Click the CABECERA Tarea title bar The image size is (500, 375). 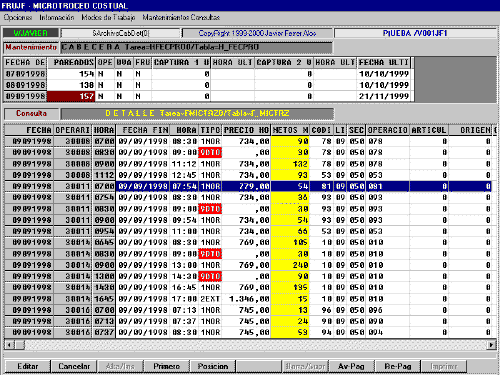[197, 47]
